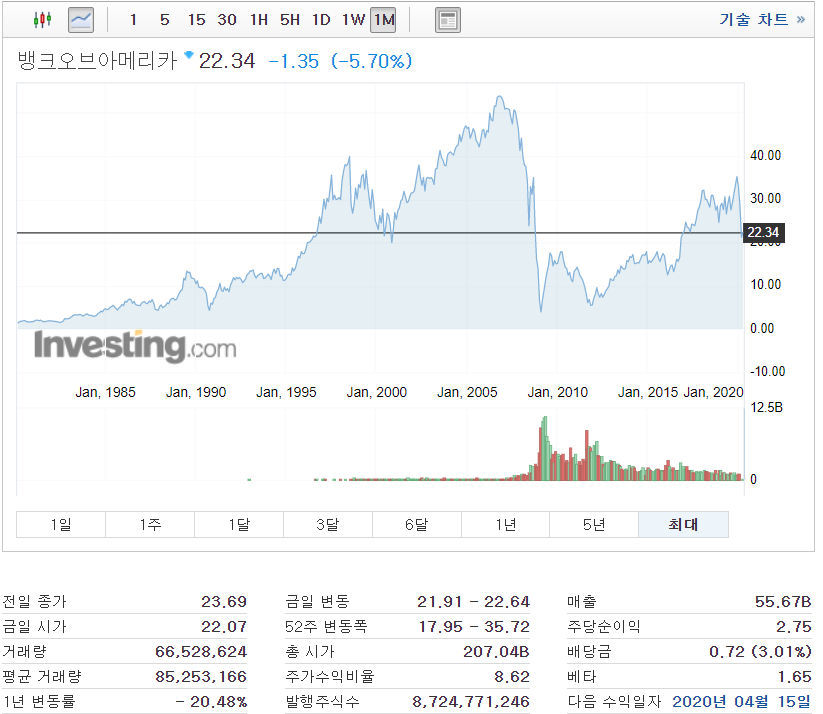Viewport: 823px width, 714px height.
Task: Click the current price 22.34 header value
Action: point(227,61)
